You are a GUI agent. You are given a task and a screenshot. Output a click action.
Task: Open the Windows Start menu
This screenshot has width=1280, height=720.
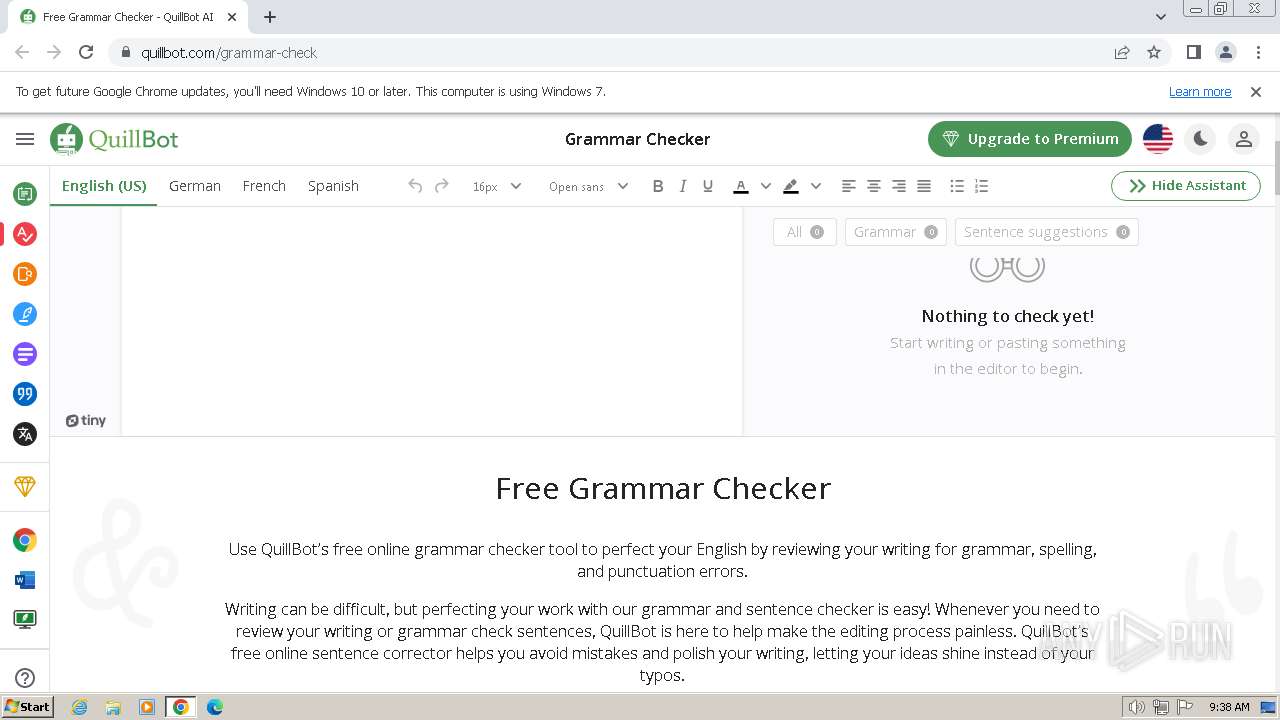(x=28, y=707)
